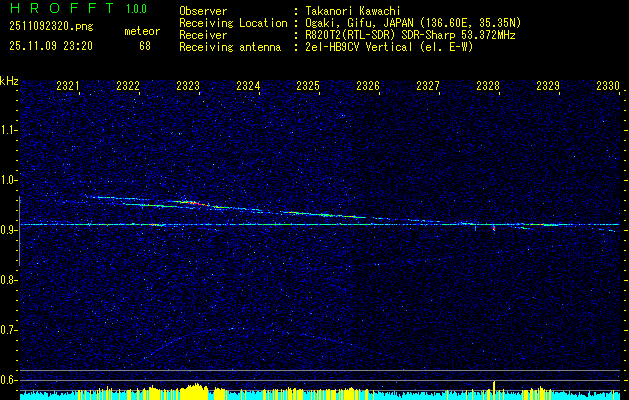Click the 2326 time axis label

pyautogui.click(x=368, y=85)
